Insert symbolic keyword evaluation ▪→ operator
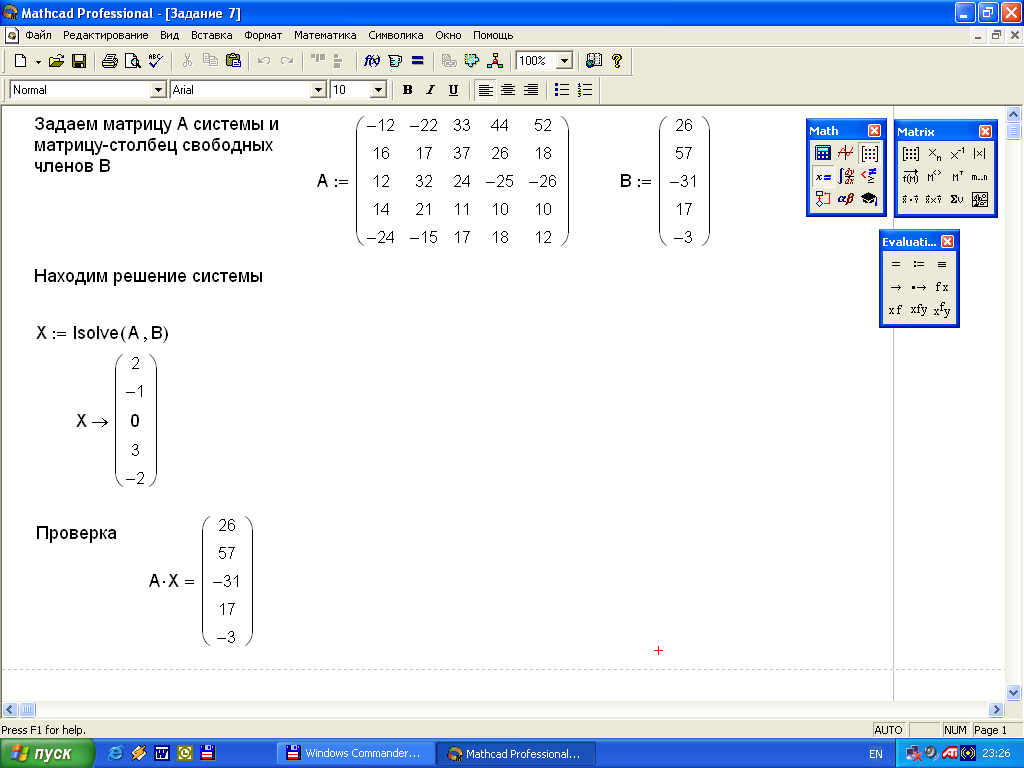The width and height of the screenshot is (1024, 768). coord(919,287)
